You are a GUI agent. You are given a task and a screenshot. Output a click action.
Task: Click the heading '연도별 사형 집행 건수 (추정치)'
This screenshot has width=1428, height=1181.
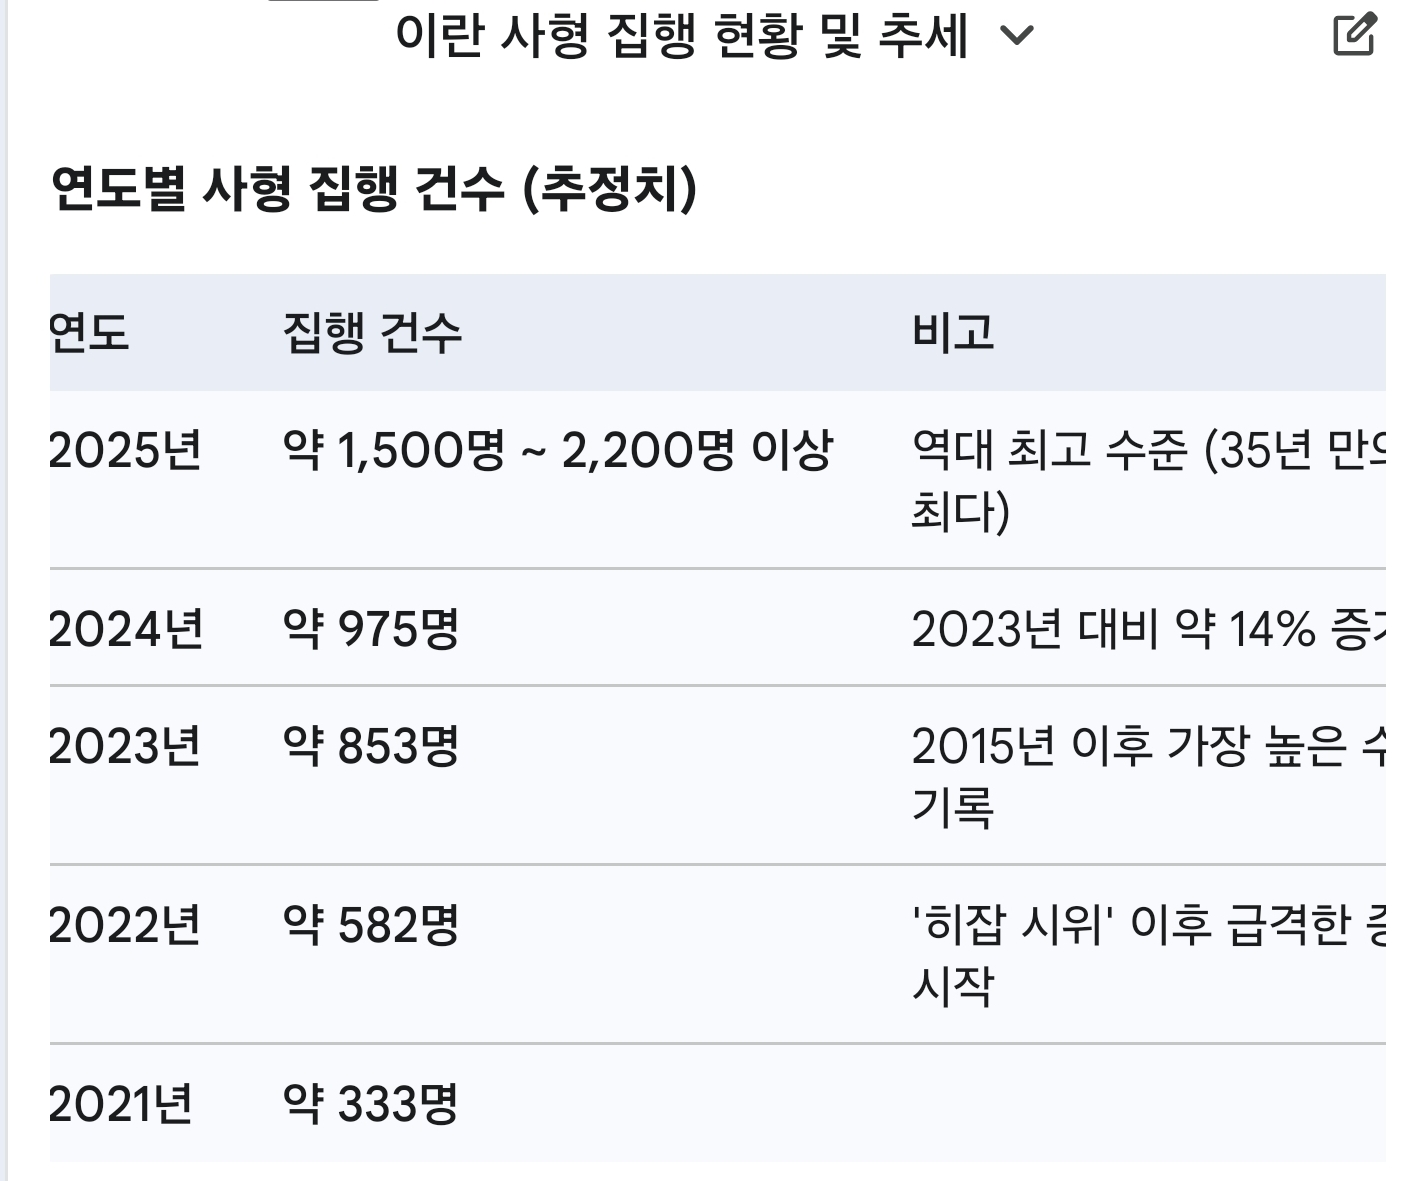pos(373,188)
